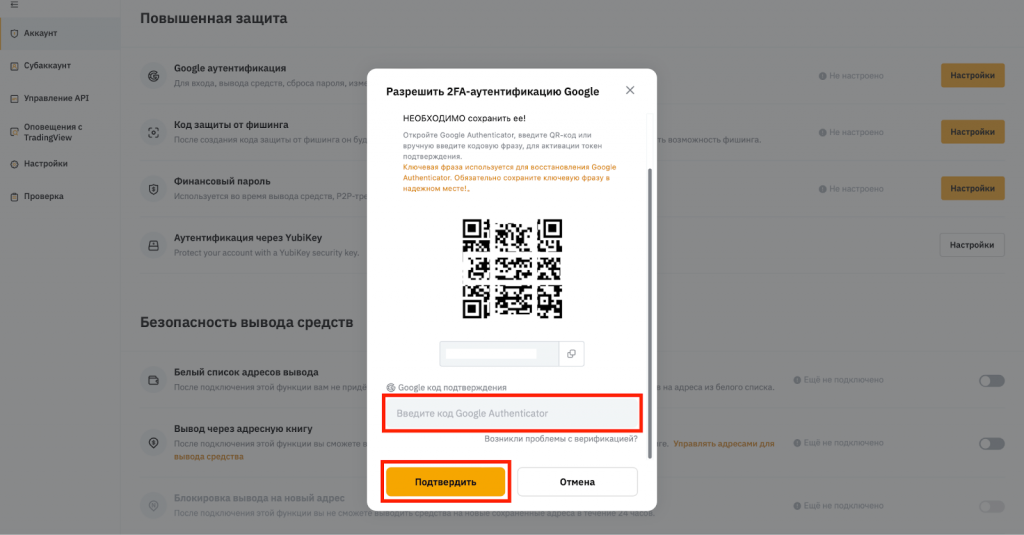
Task: Toggle the withdrawal address whitelist switch
Action: (x=991, y=381)
